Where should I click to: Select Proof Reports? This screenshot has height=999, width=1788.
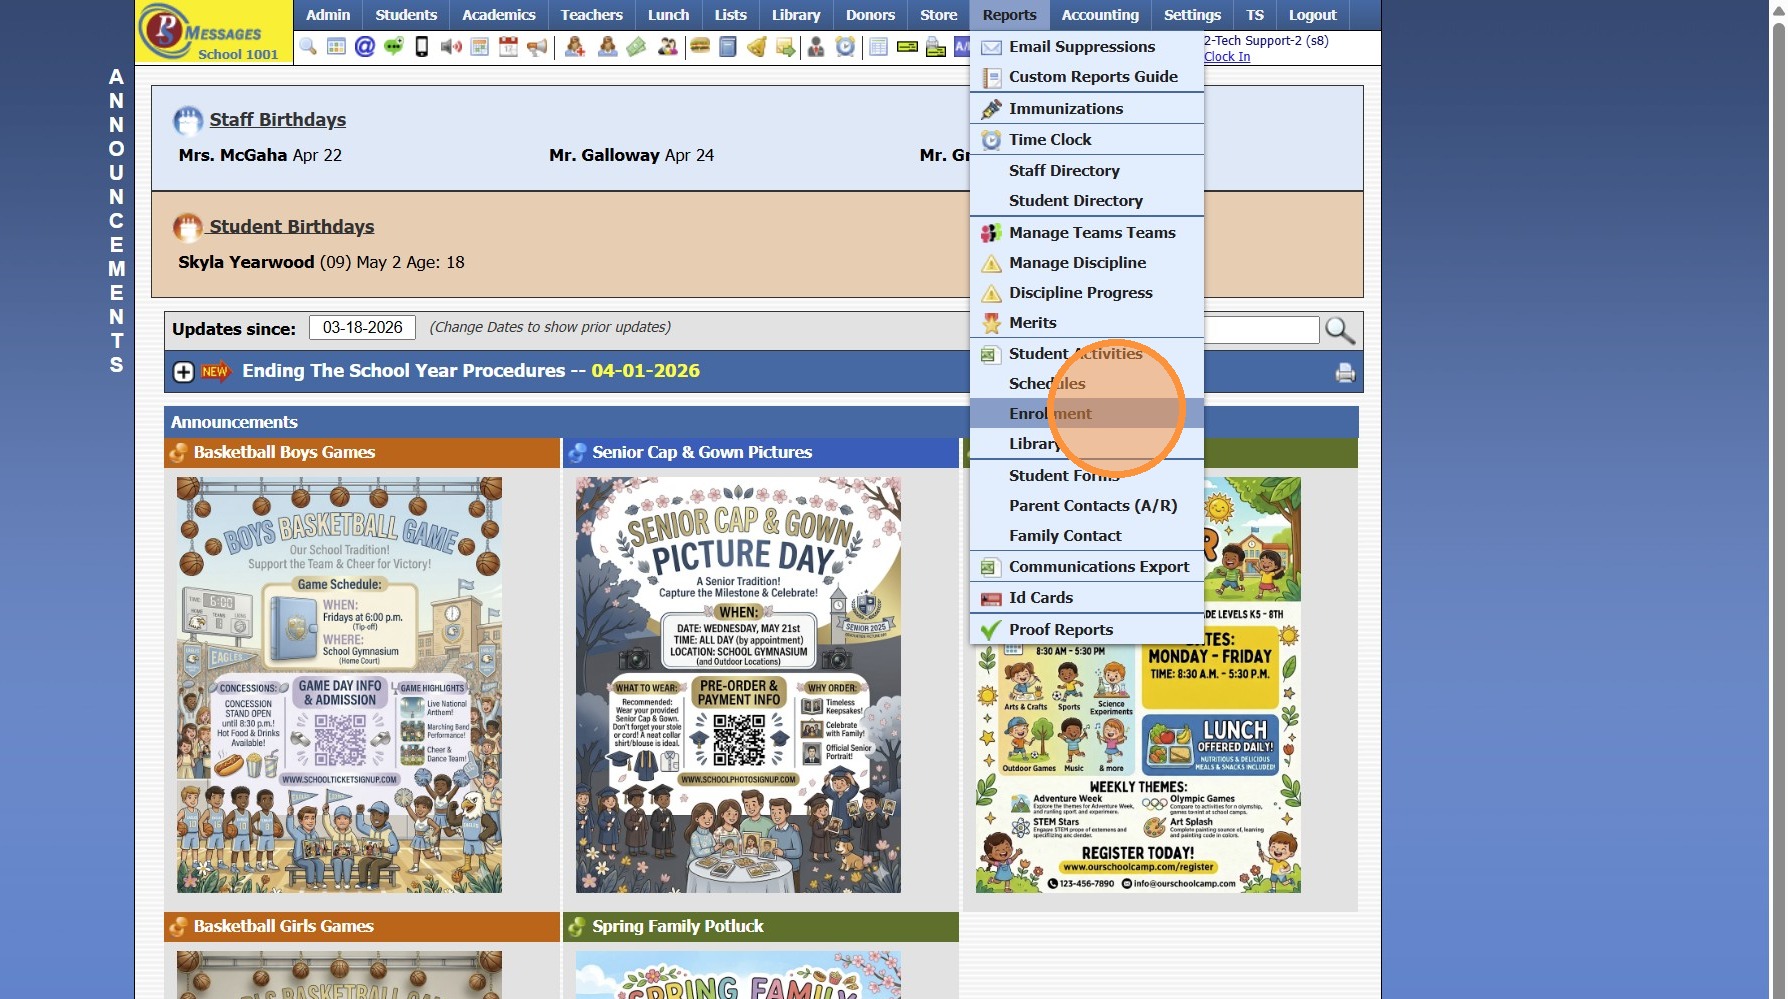1087,630
